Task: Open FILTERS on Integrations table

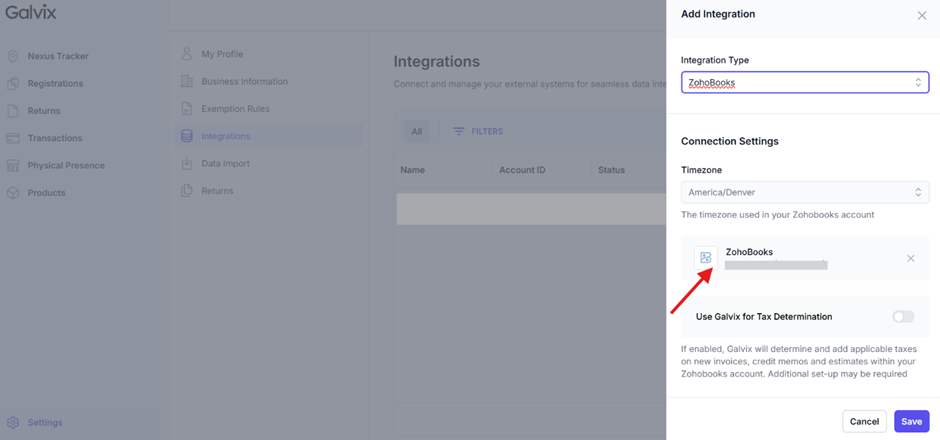Action: (x=478, y=131)
